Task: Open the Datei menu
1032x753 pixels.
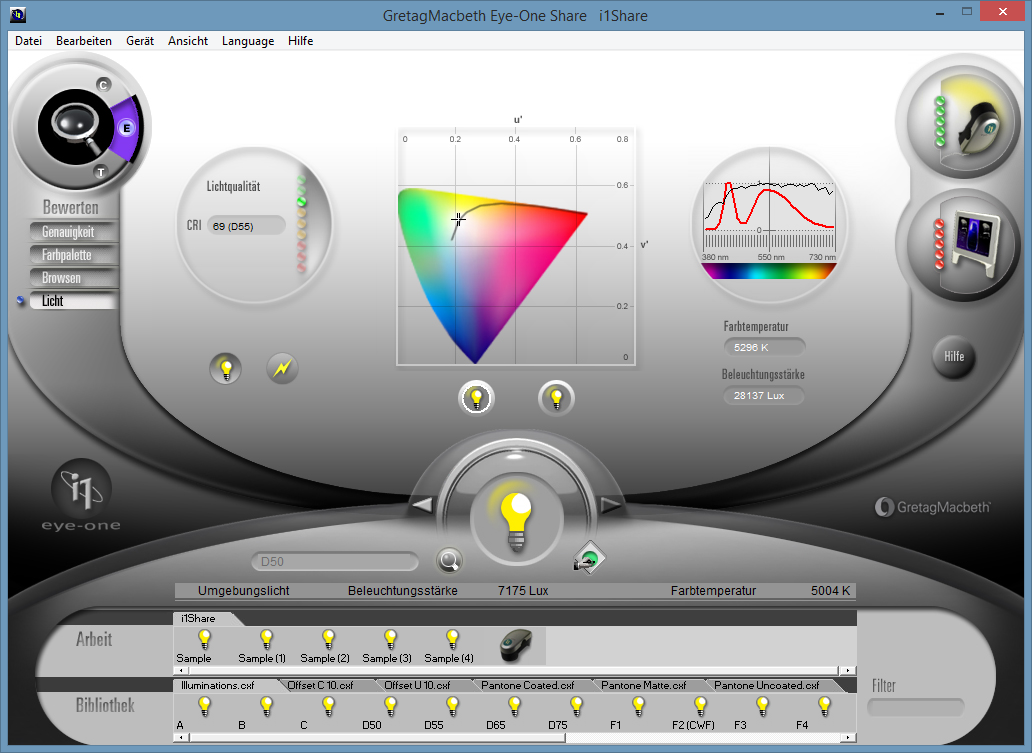Action: (x=28, y=41)
